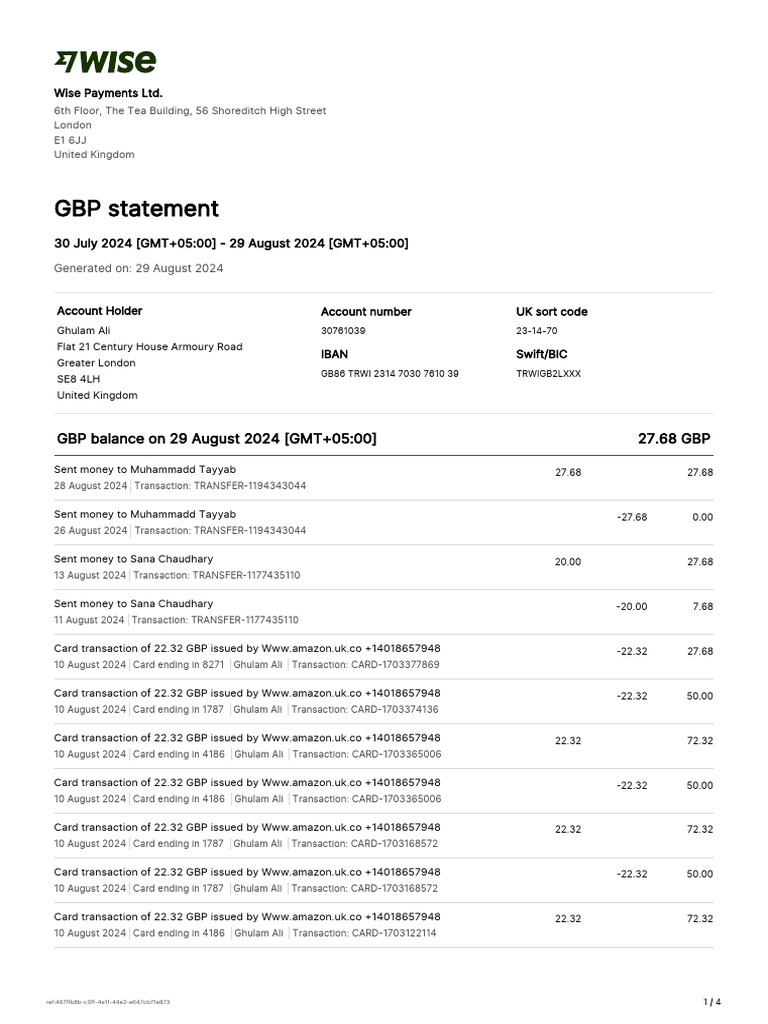The width and height of the screenshot is (768, 1024).
Task: Click the -20.00 outgoing amount
Action: 631,606
